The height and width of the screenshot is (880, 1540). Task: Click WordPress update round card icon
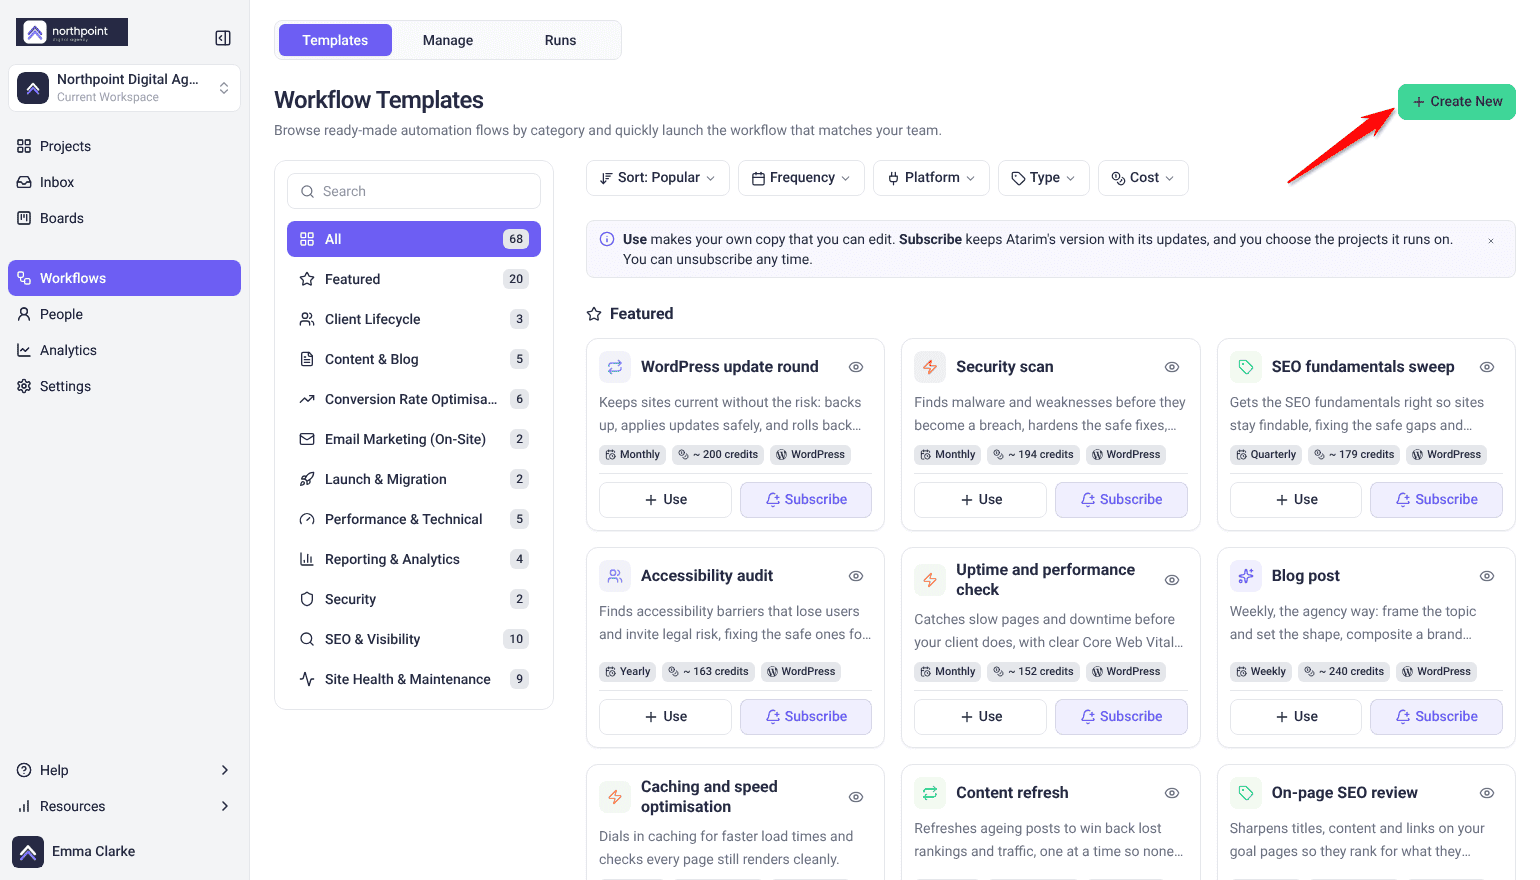[x=615, y=367]
